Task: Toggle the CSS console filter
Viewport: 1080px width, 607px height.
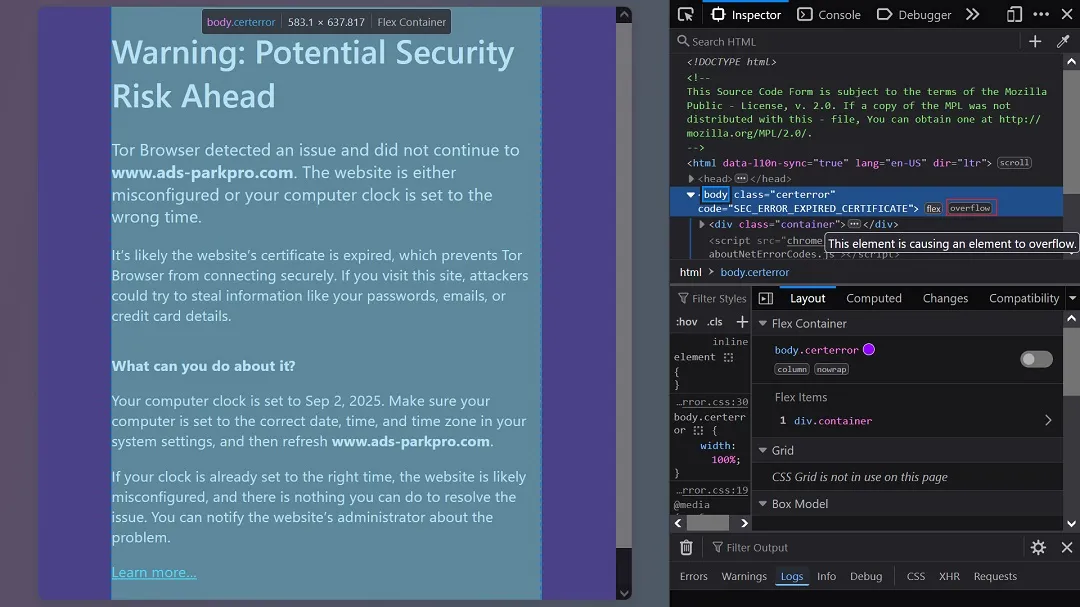Action: coord(915,576)
